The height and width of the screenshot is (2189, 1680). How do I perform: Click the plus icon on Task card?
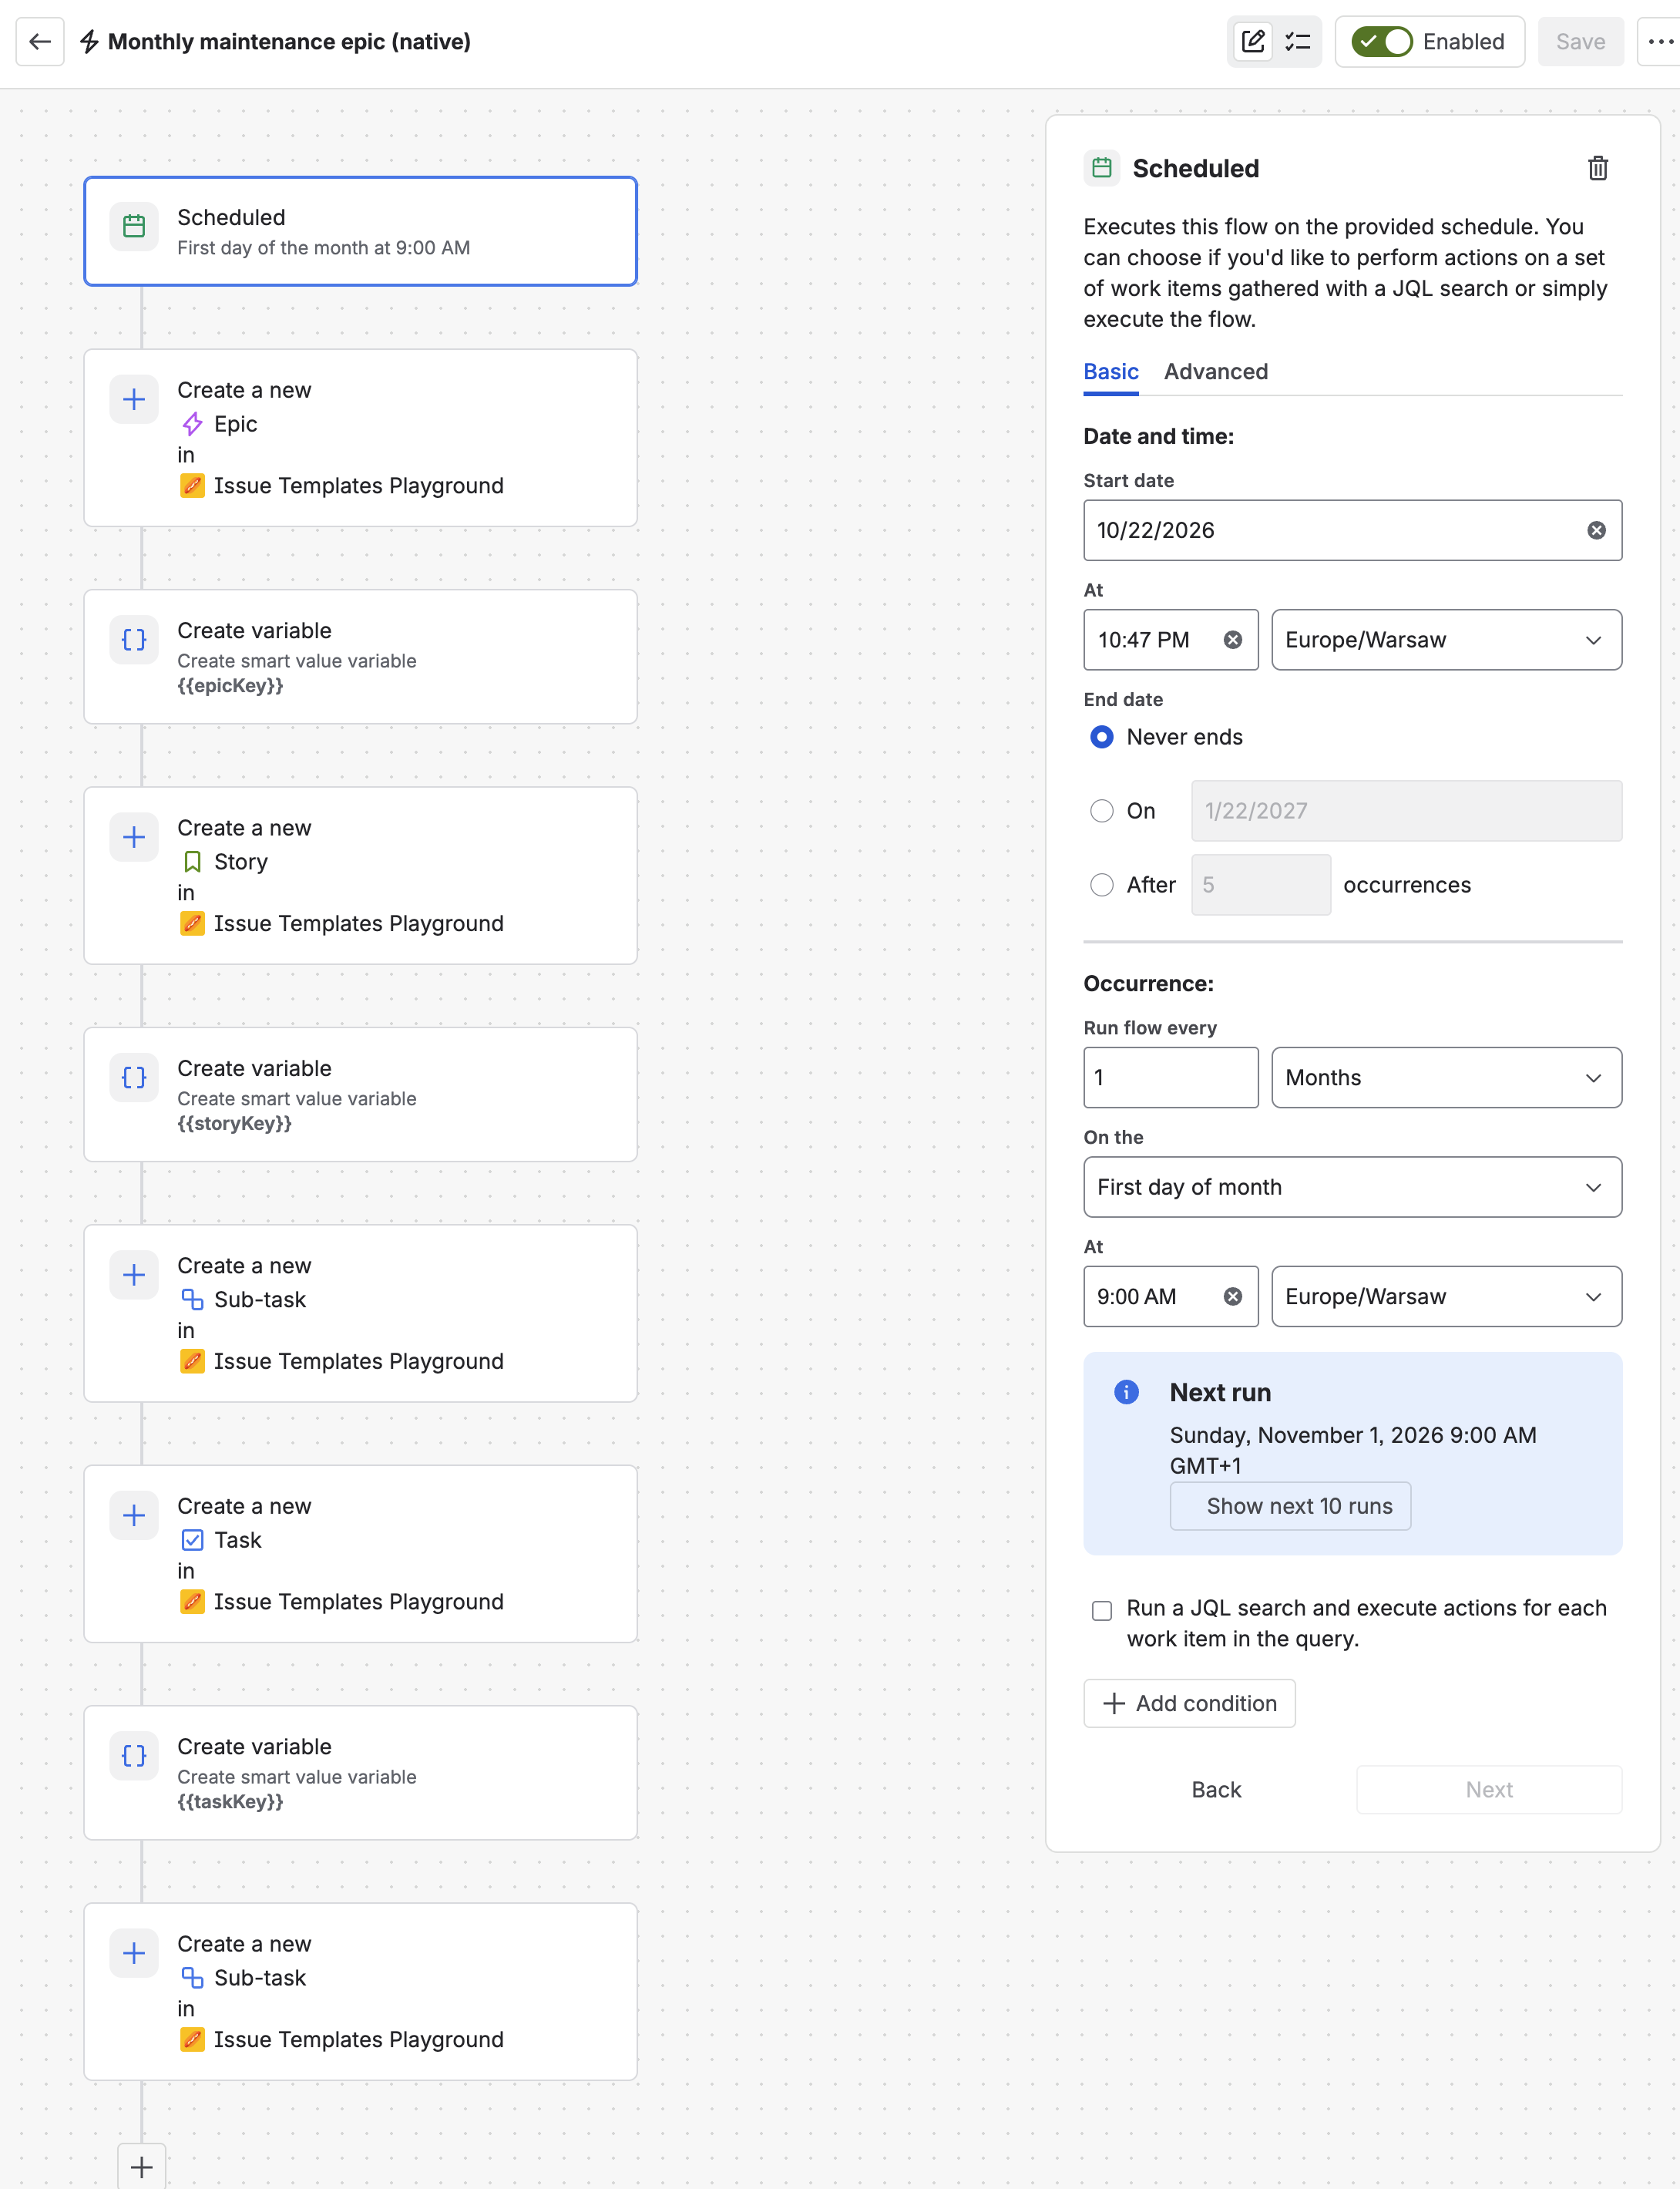click(x=134, y=1515)
